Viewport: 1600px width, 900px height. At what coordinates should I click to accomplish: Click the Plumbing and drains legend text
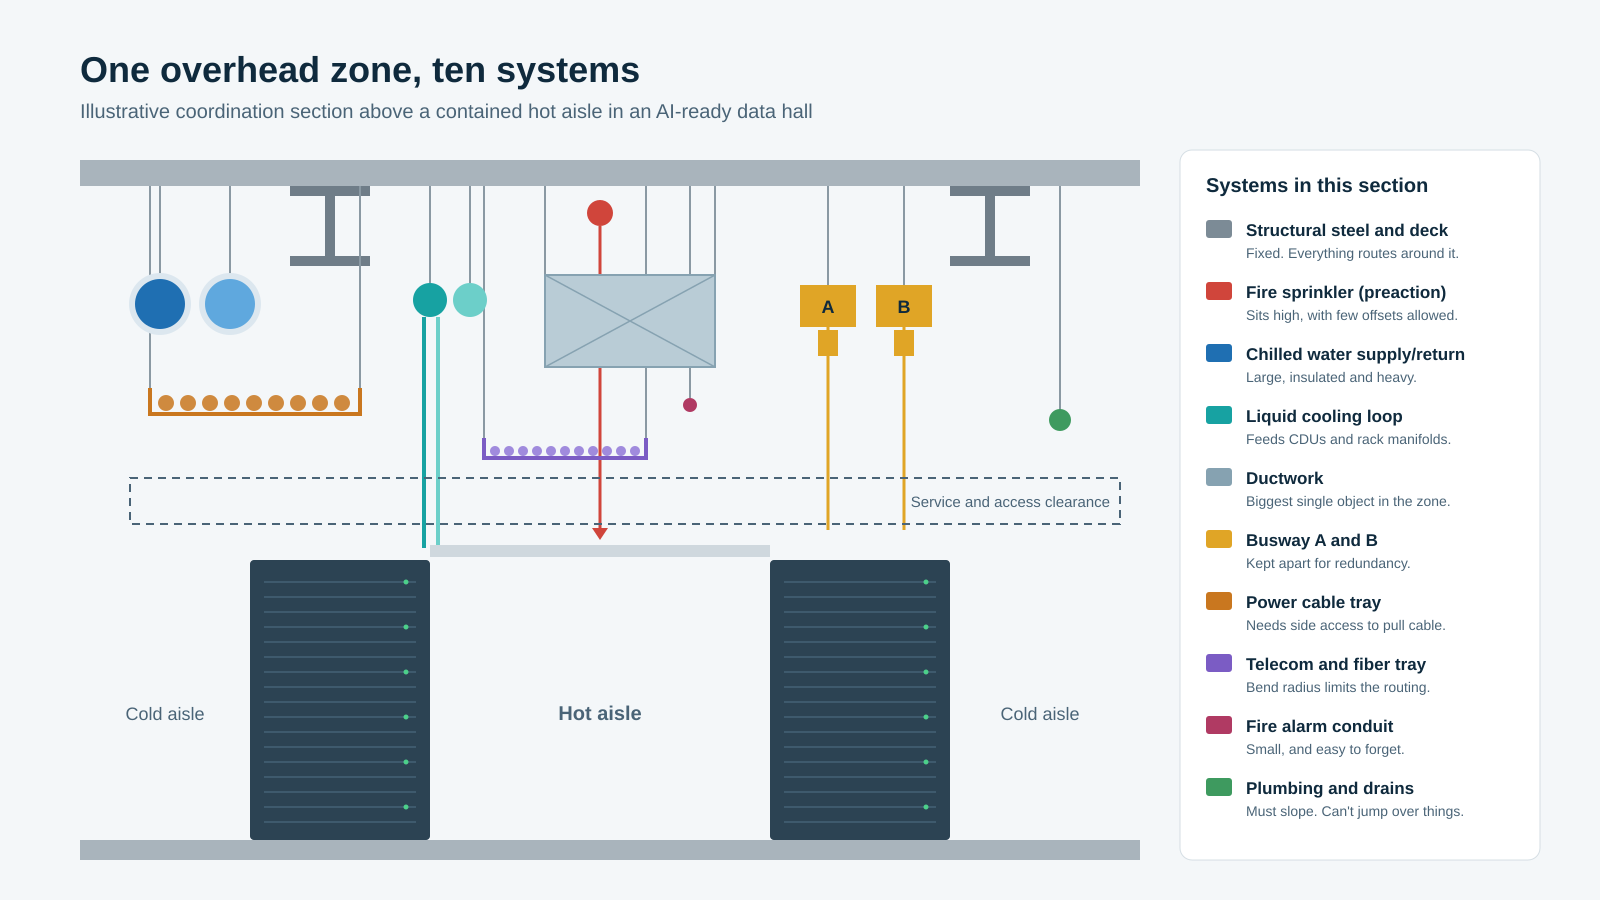point(1330,788)
